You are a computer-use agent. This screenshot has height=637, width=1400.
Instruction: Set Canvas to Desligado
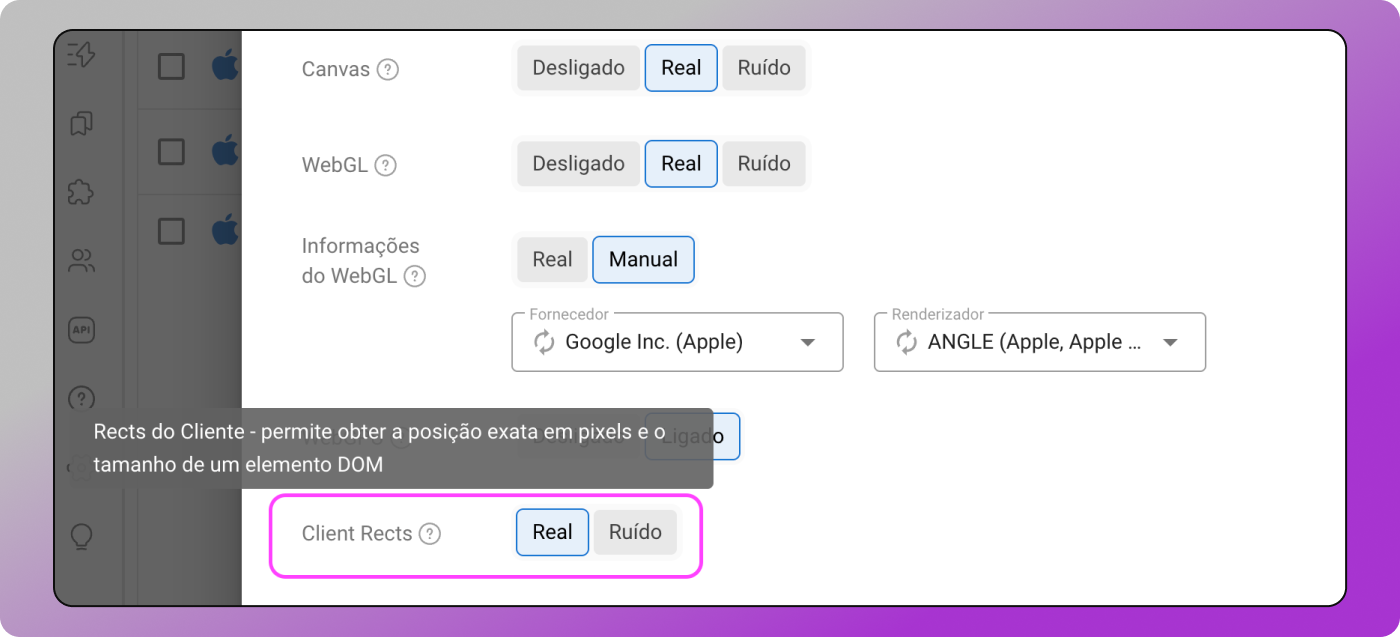[x=578, y=68]
